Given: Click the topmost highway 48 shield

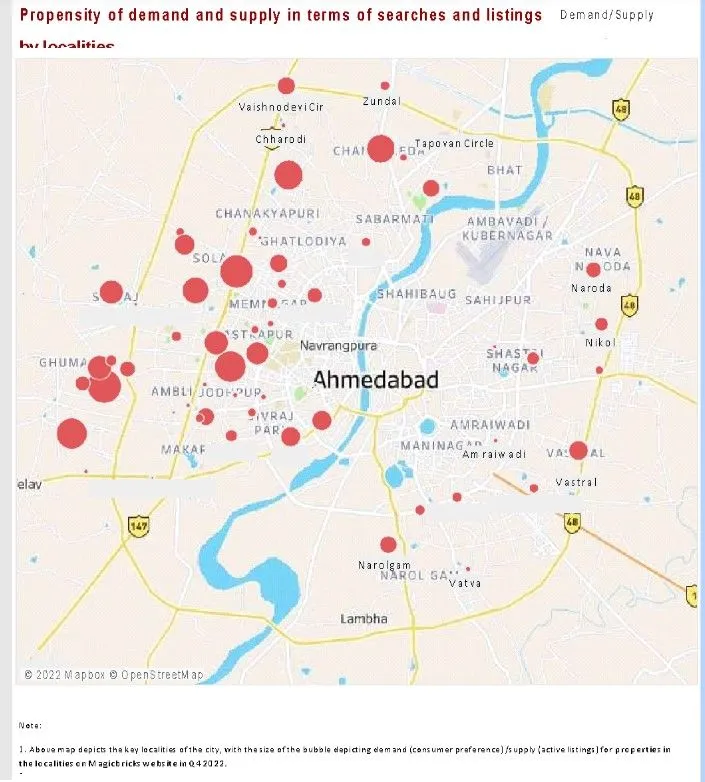Looking at the screenshot, I should (621, 109).
